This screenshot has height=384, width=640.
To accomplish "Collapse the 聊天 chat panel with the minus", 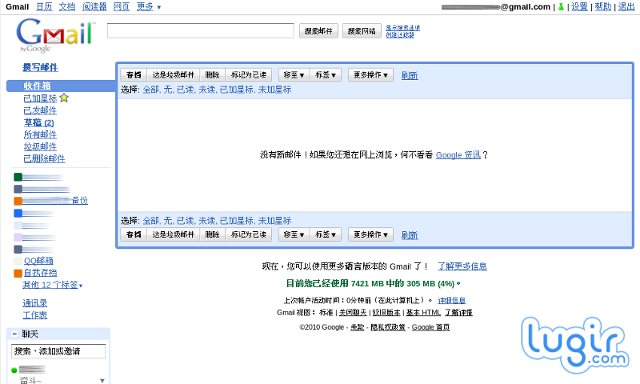I will tap(15, 334).
